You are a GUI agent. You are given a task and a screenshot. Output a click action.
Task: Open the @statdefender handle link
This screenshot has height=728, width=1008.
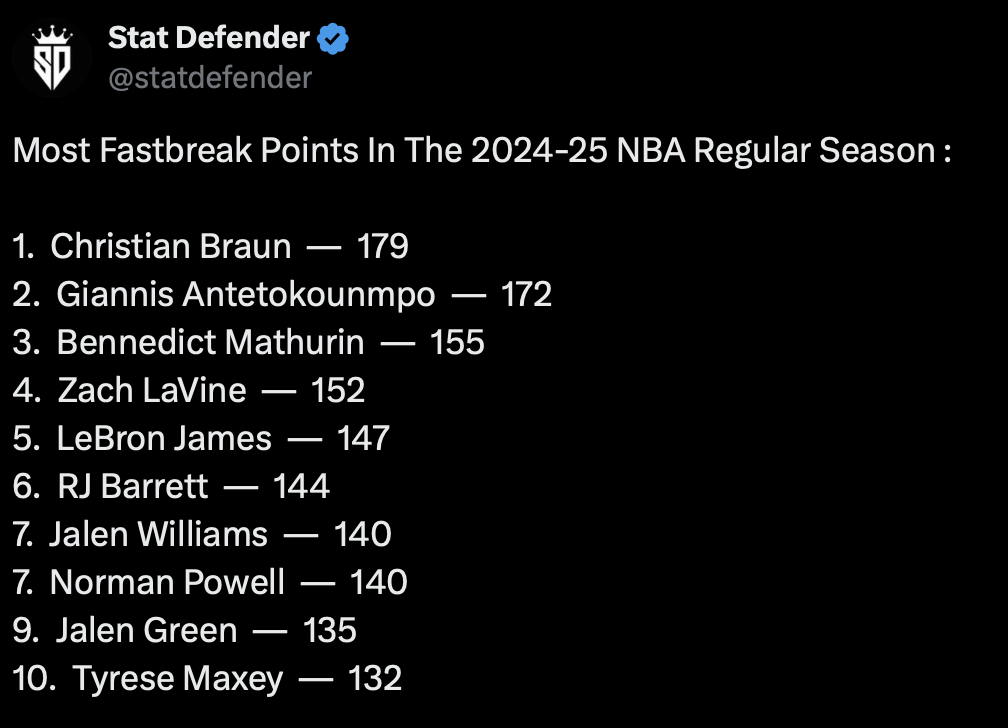(209, 77)
